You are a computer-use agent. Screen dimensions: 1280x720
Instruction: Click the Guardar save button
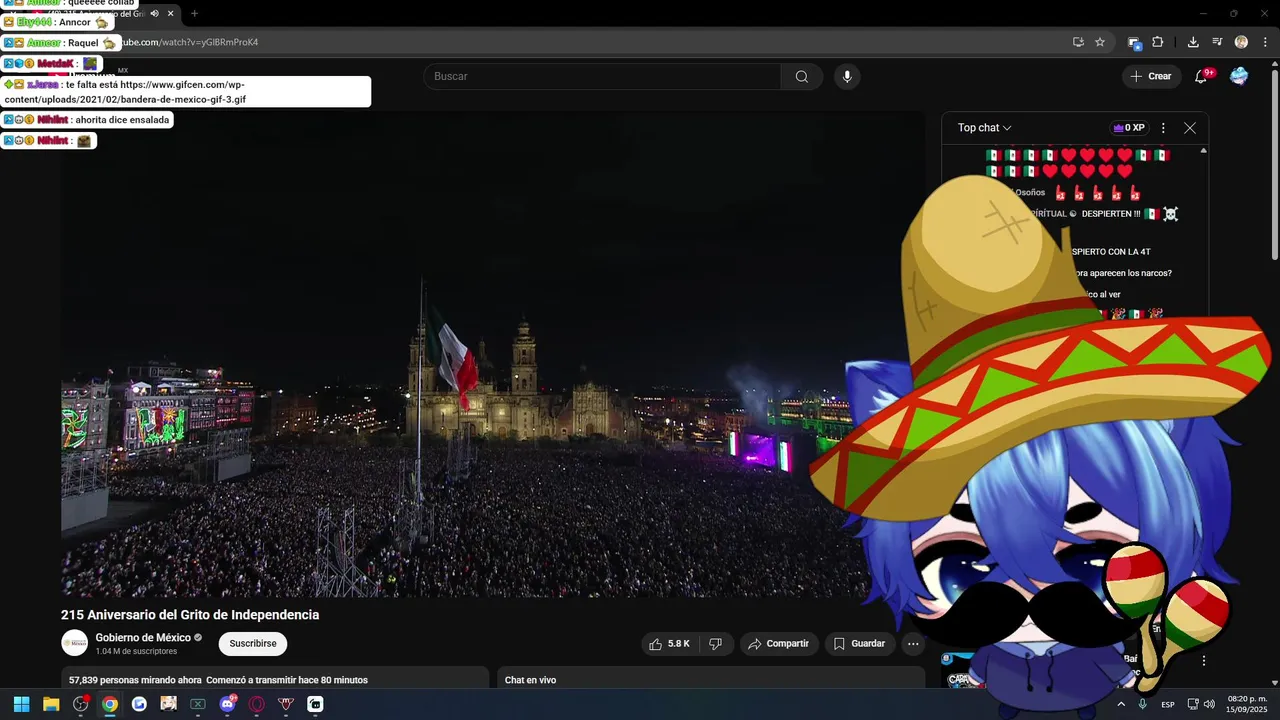[859, 644]
